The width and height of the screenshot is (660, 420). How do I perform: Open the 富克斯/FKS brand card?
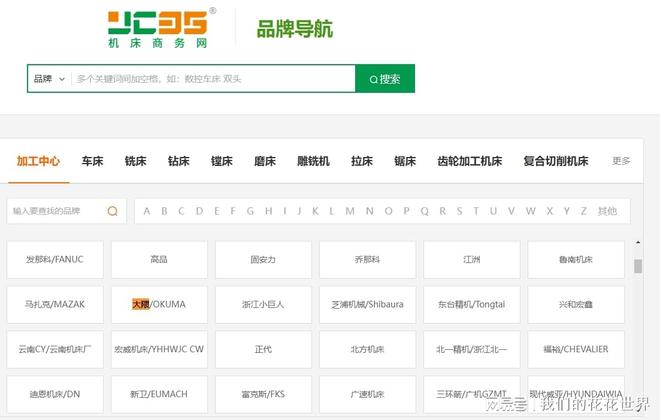coord(263,394)
